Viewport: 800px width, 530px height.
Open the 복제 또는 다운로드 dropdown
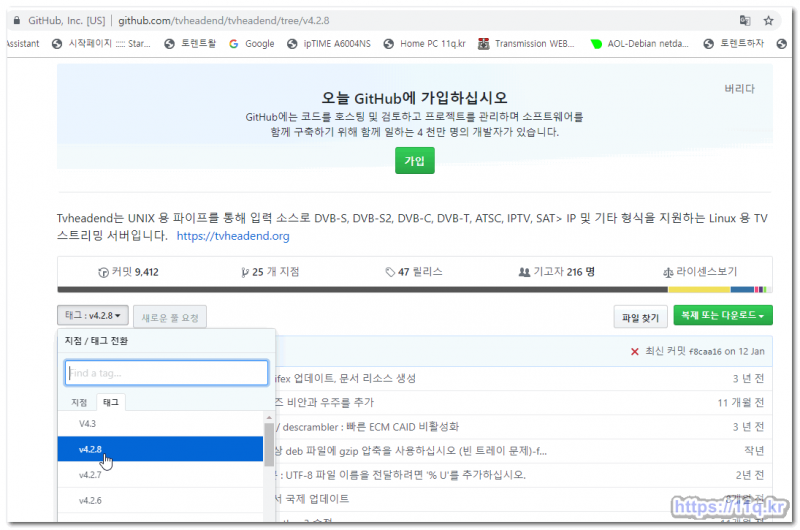coord(722,315)
